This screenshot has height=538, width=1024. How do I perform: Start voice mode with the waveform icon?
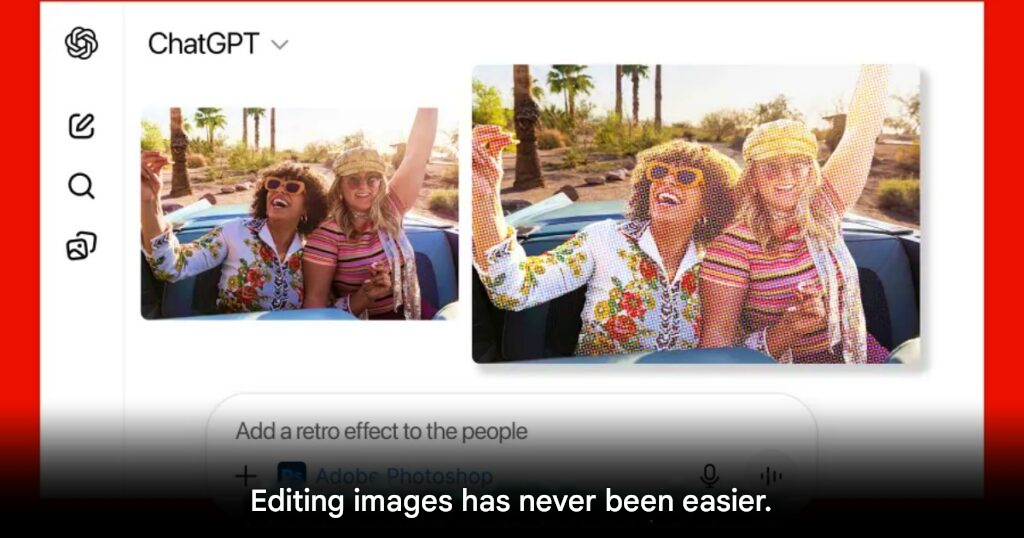(771, 476)
